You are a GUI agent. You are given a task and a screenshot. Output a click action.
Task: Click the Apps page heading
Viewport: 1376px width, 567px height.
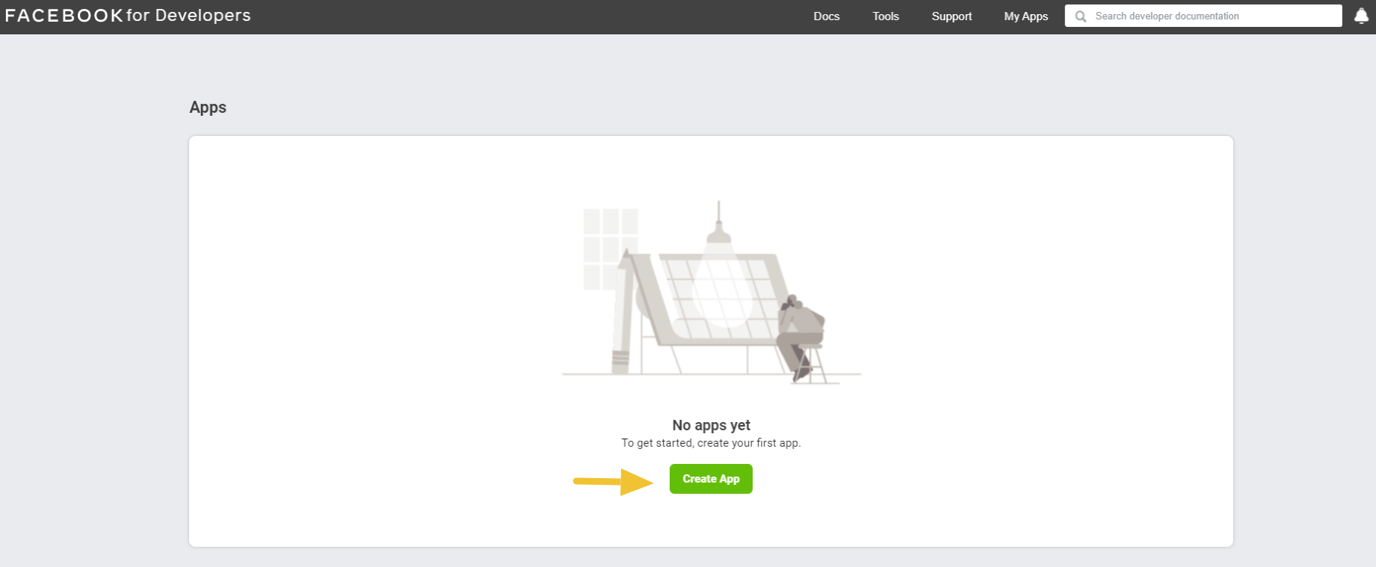(x=208, y=108)
